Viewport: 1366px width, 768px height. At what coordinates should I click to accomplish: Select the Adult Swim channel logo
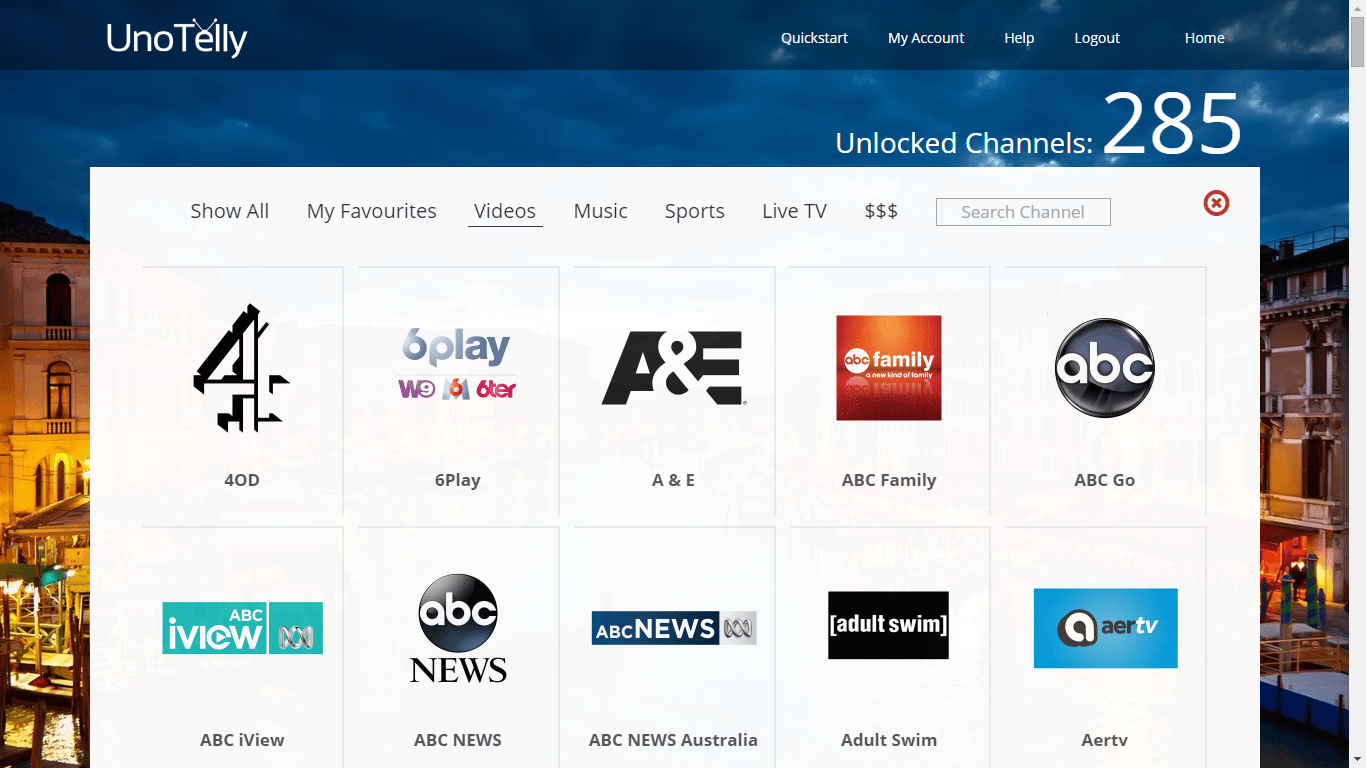click(x=888, y=625)
